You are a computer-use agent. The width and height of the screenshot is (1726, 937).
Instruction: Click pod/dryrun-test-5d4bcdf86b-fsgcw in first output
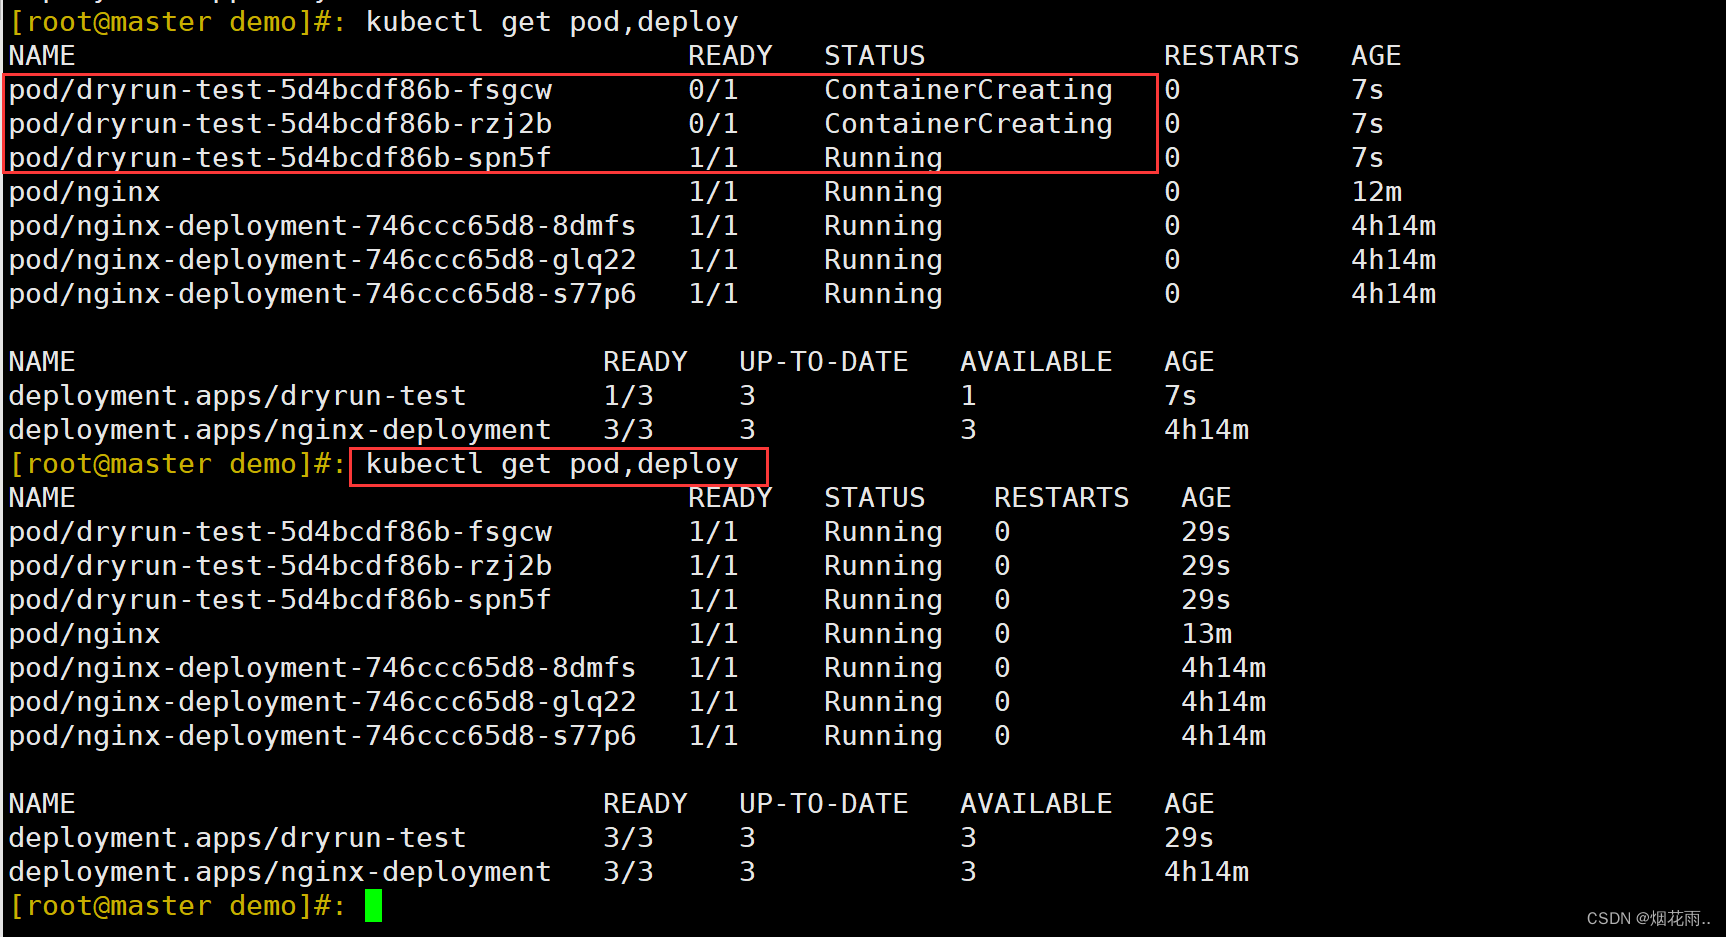click(280, 90)
